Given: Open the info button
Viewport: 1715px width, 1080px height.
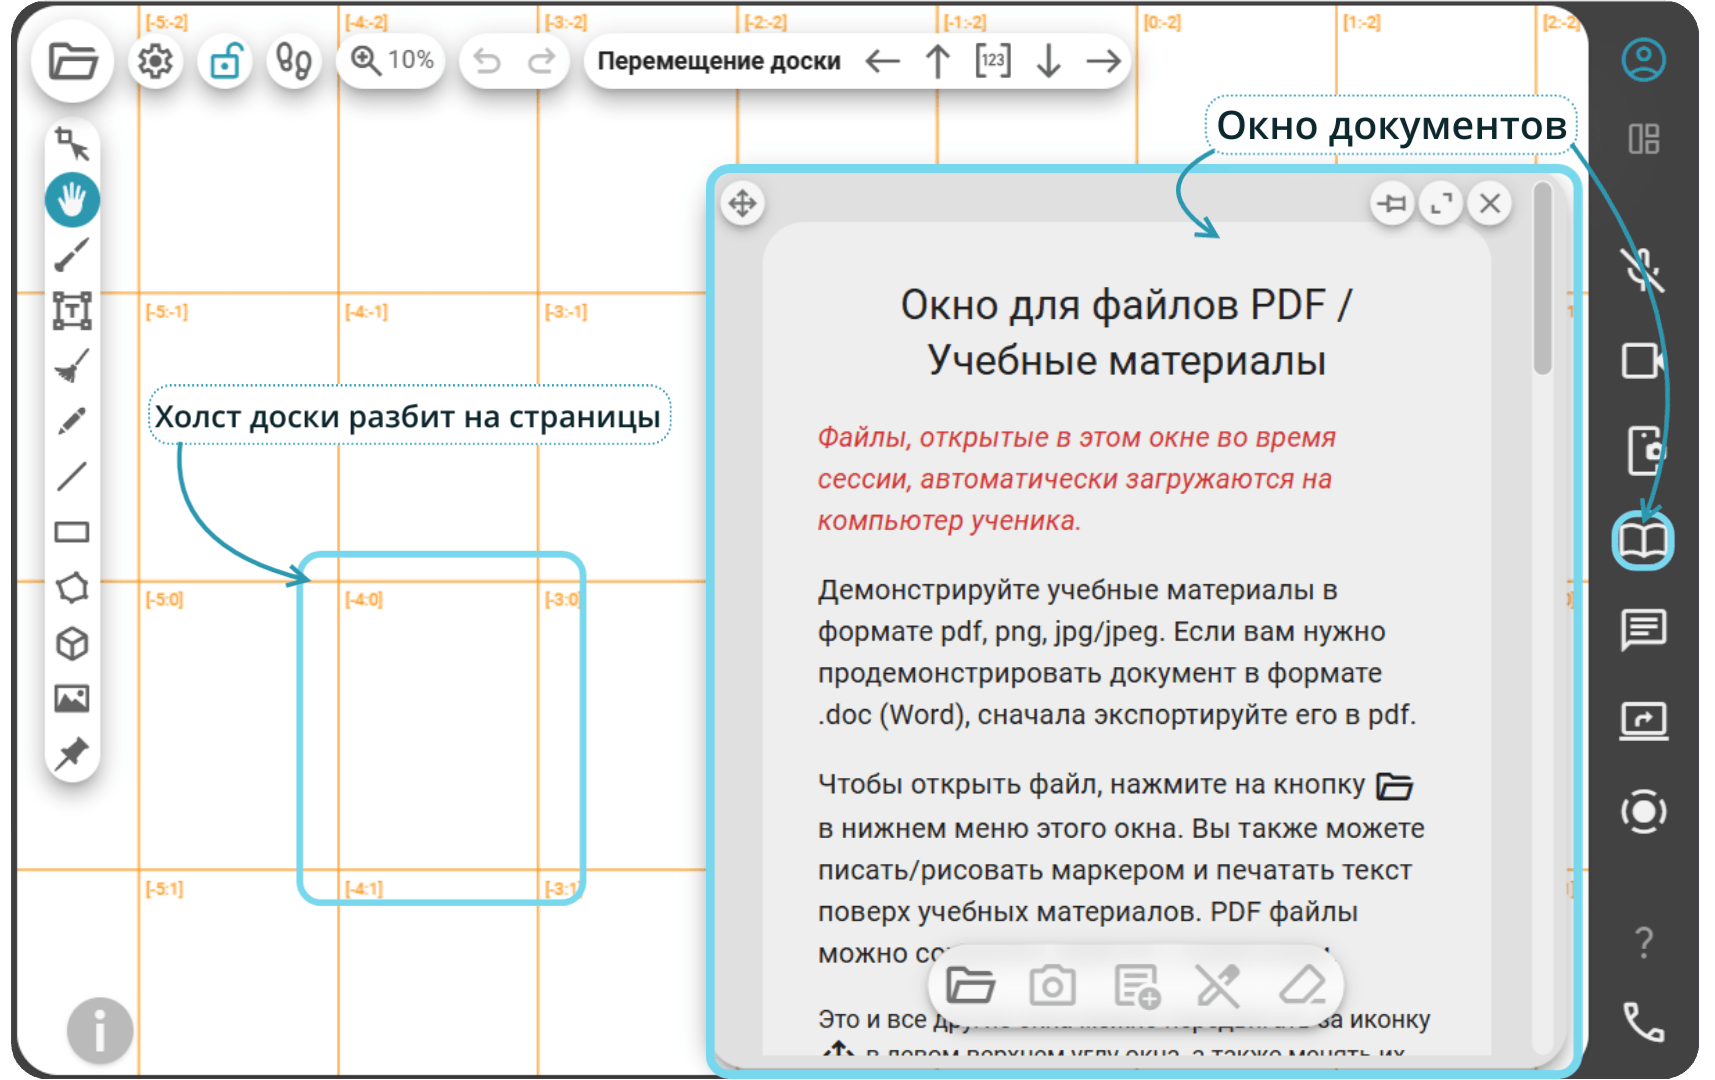Looking at the screenshot, I should pyautogui.click(x=100, y=1030).
